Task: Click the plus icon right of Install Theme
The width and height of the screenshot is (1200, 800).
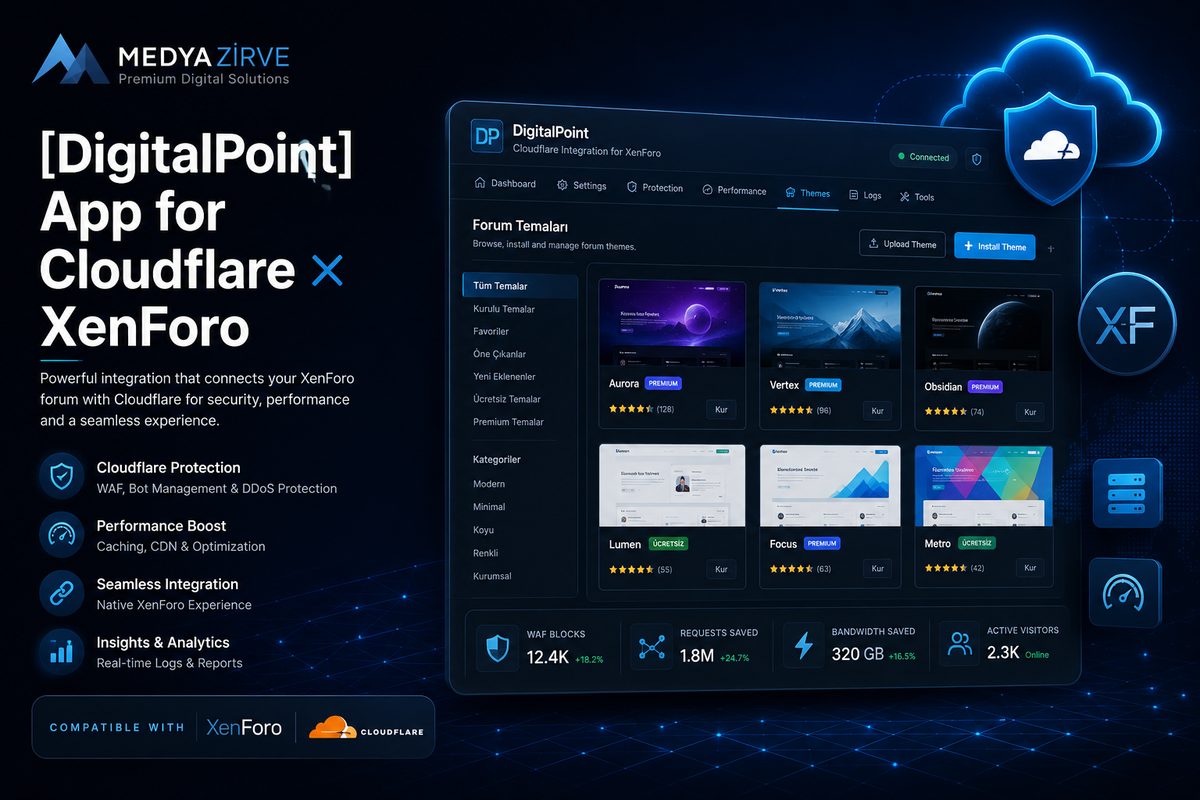Action: click(1050, 247)
